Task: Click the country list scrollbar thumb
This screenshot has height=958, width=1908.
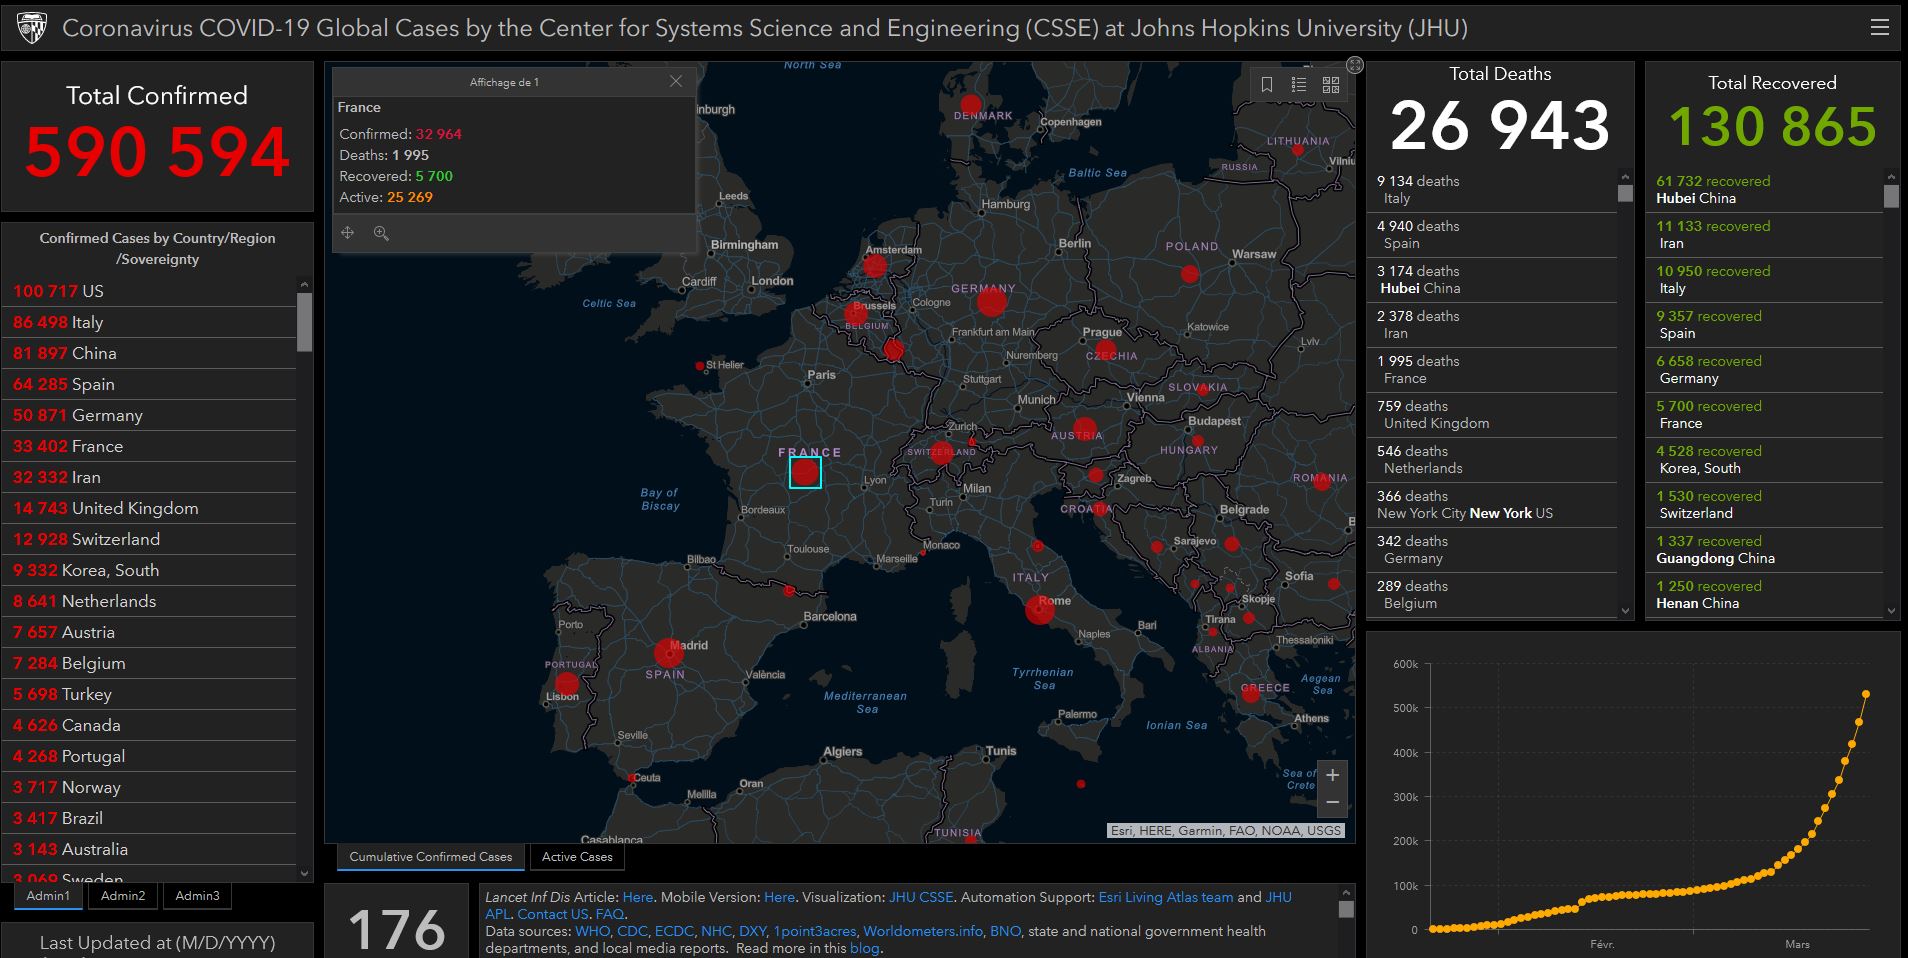Action: click(305, 322)
